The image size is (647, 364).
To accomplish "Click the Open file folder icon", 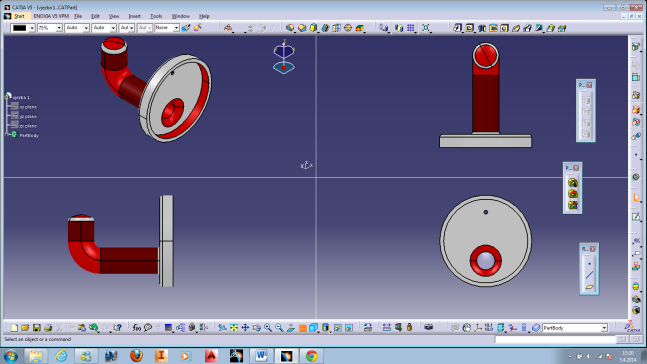I will (25, 328).
